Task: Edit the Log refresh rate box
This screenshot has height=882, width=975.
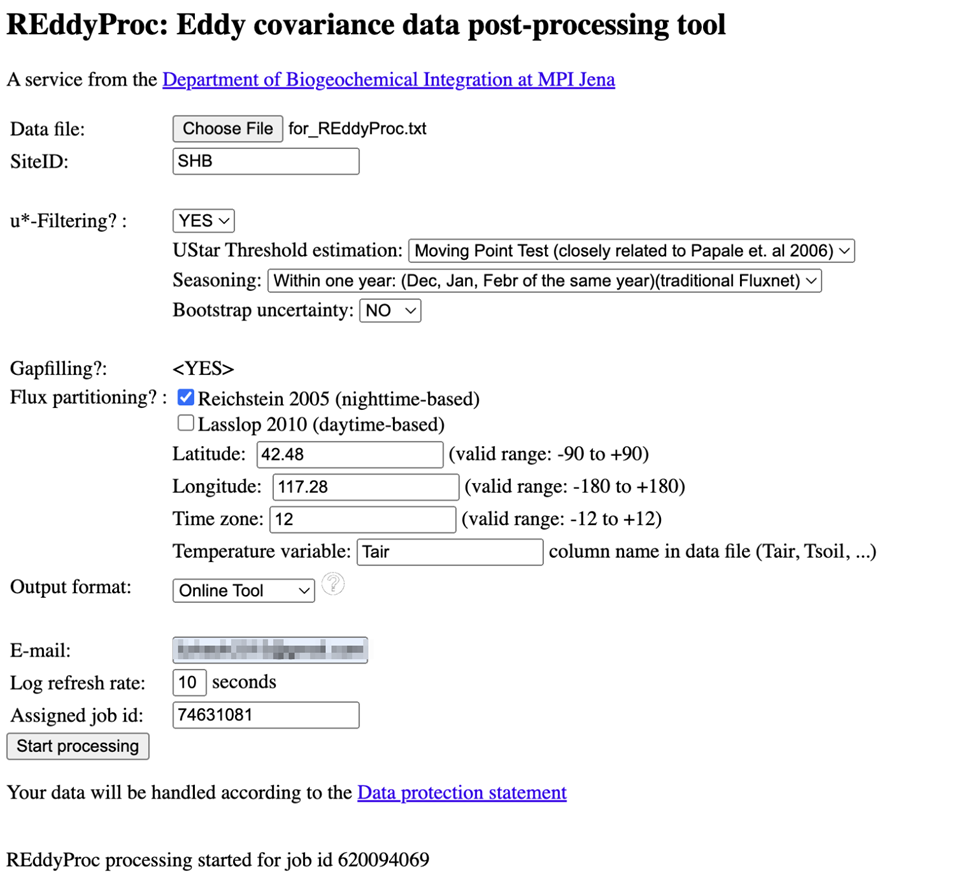Action: coord(189,683)
